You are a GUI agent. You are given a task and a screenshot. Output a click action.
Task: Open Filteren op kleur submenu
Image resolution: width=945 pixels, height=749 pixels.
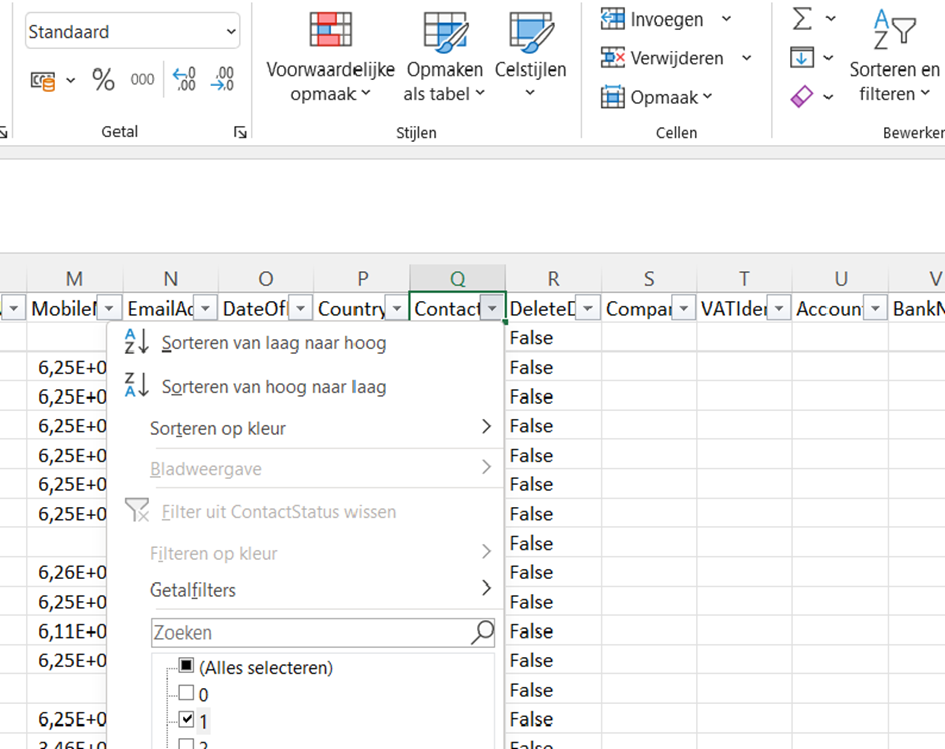click(306, 553)
